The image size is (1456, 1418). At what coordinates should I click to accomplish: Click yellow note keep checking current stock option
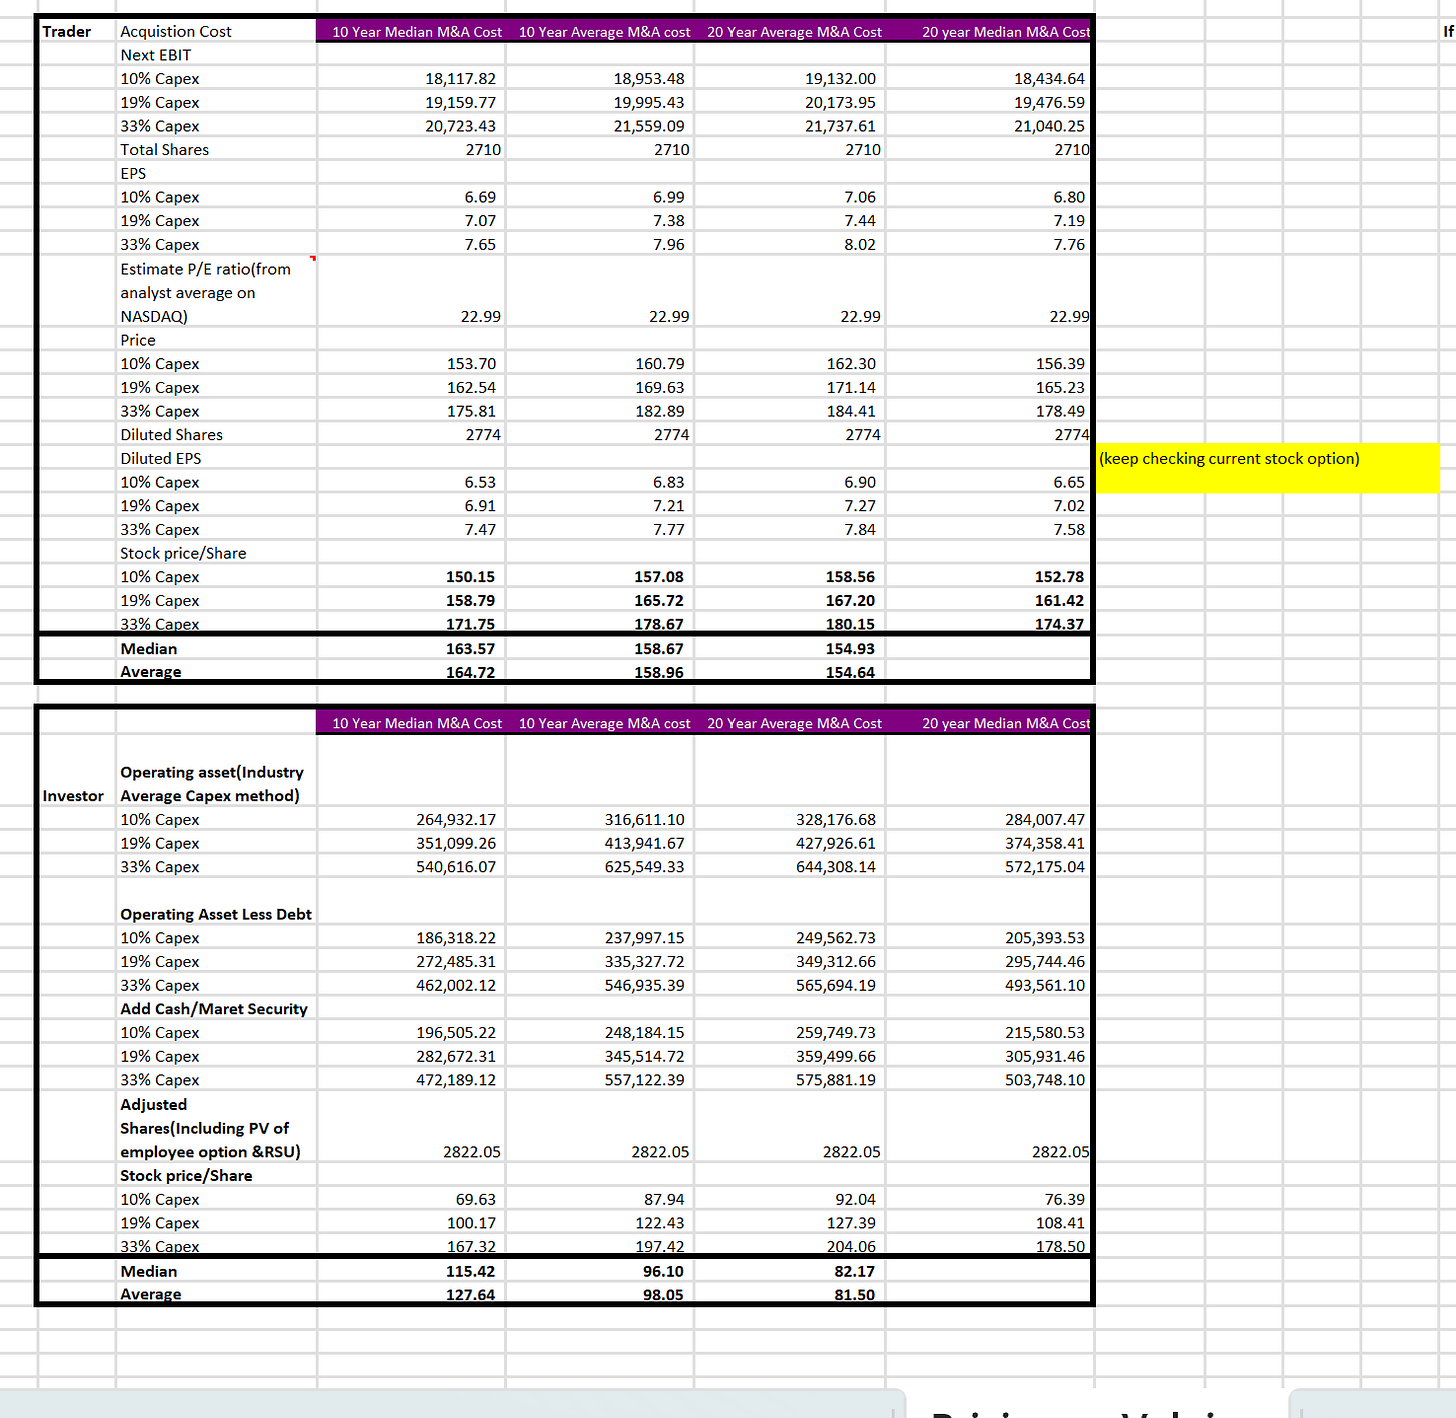1267,469
